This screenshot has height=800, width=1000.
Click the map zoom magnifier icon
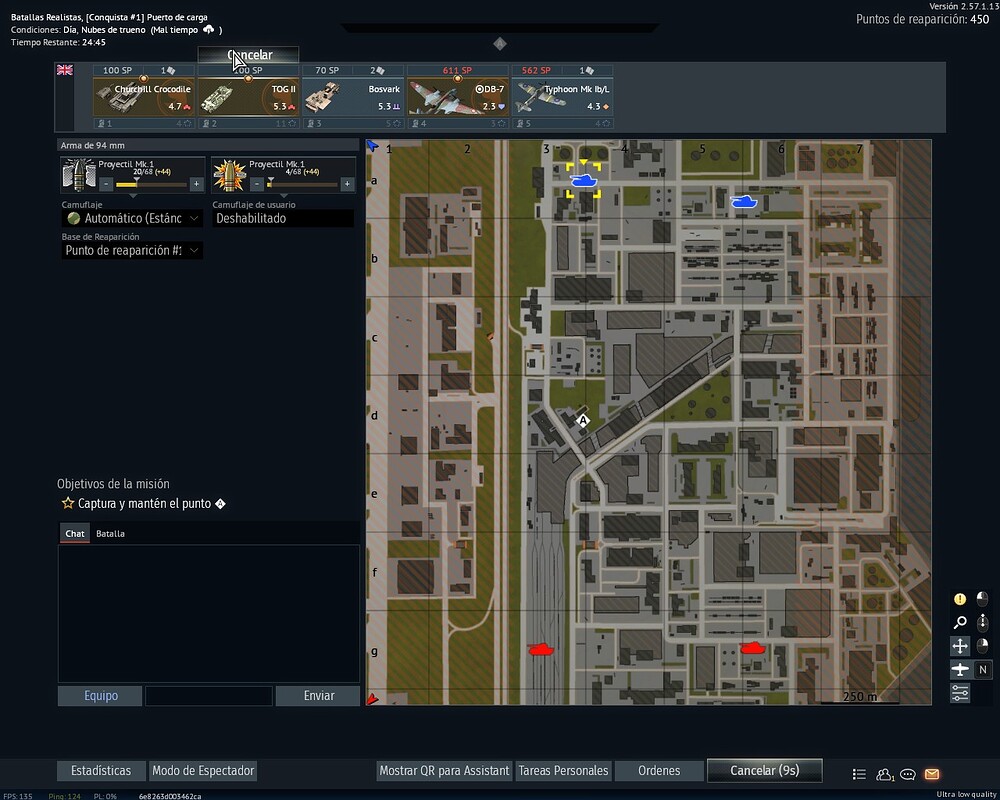[960, 622]
